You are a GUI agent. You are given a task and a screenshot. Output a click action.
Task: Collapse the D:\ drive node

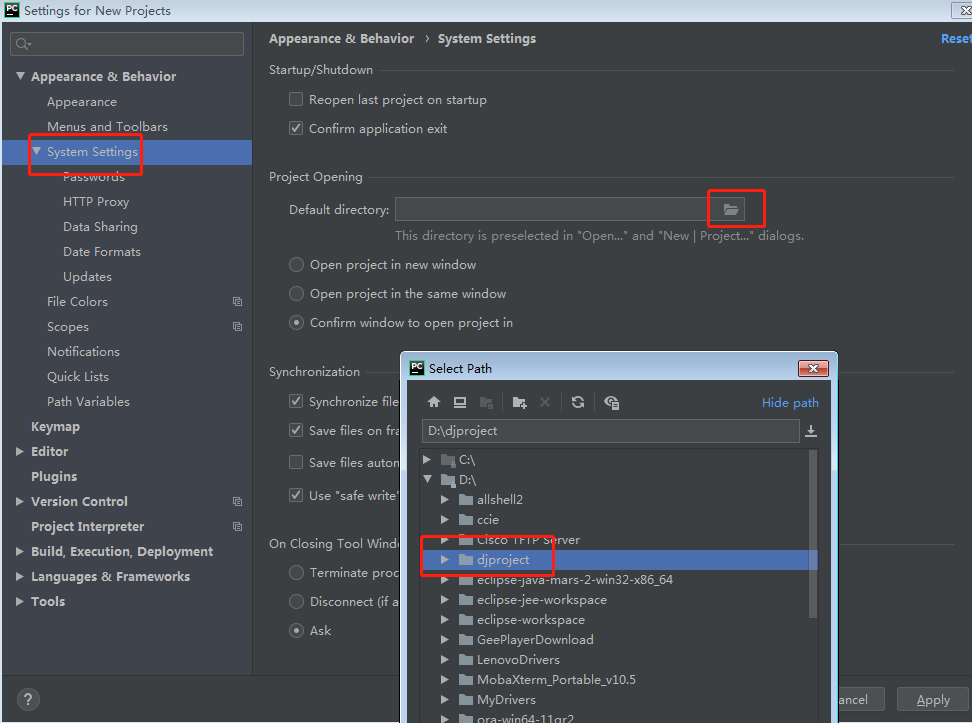point(428,479)
